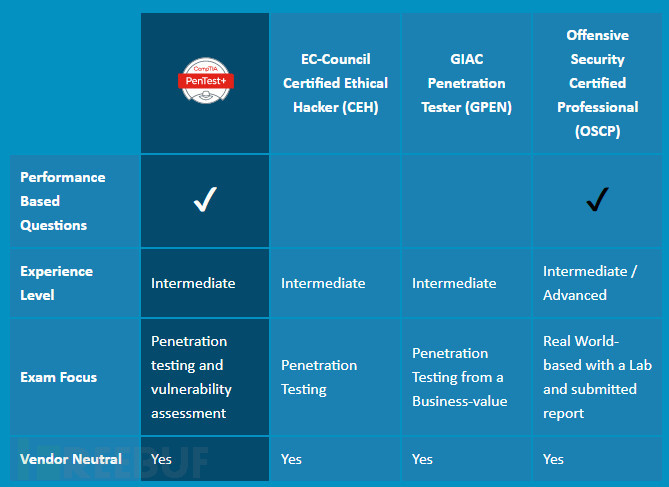
Task: Select Intermediate in the PenTest+ column
Action: coord(193,283)
